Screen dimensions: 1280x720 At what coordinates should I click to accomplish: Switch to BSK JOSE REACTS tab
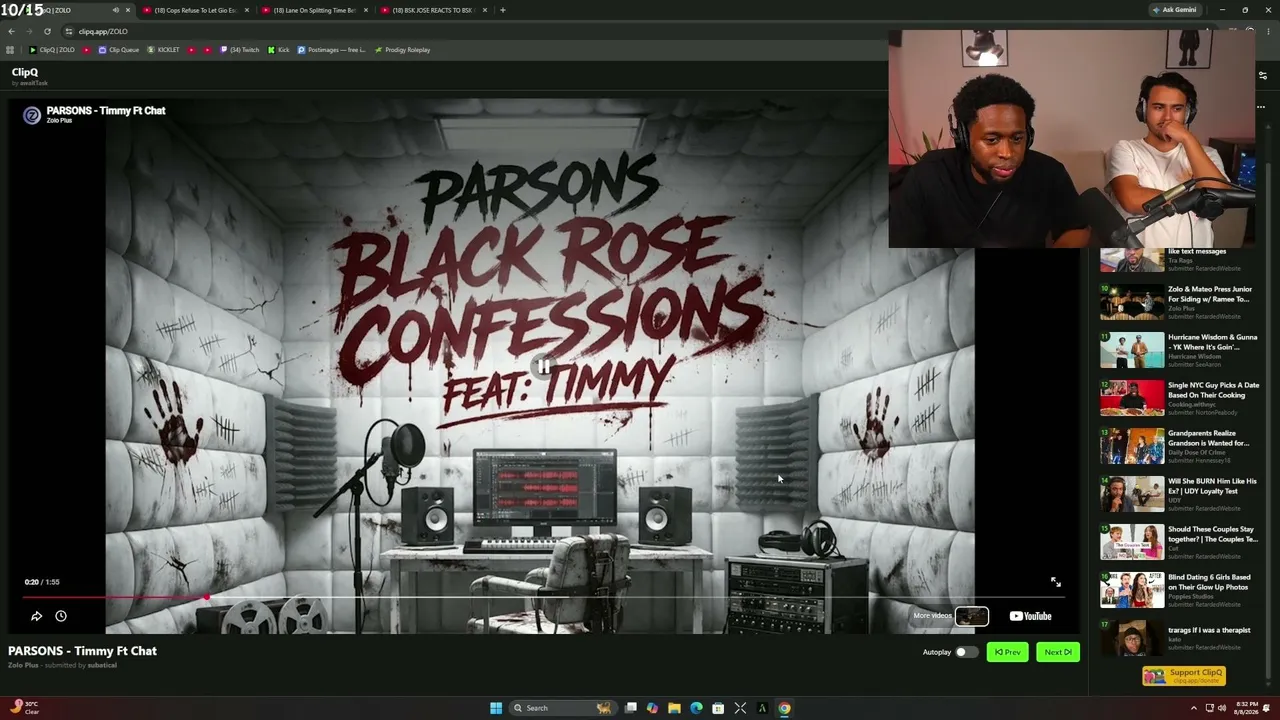(x=433, y=10)
